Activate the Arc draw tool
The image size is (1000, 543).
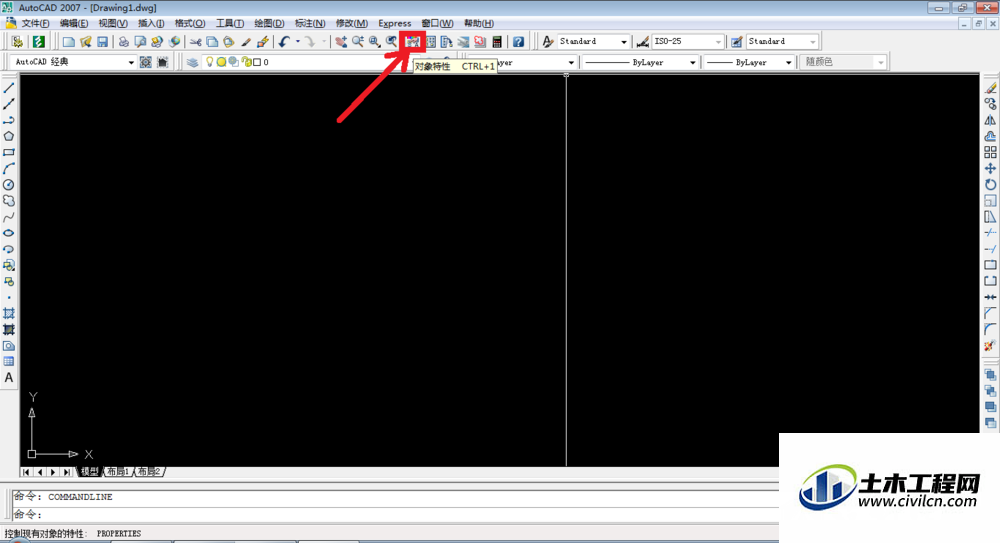(x=9, y=168)
